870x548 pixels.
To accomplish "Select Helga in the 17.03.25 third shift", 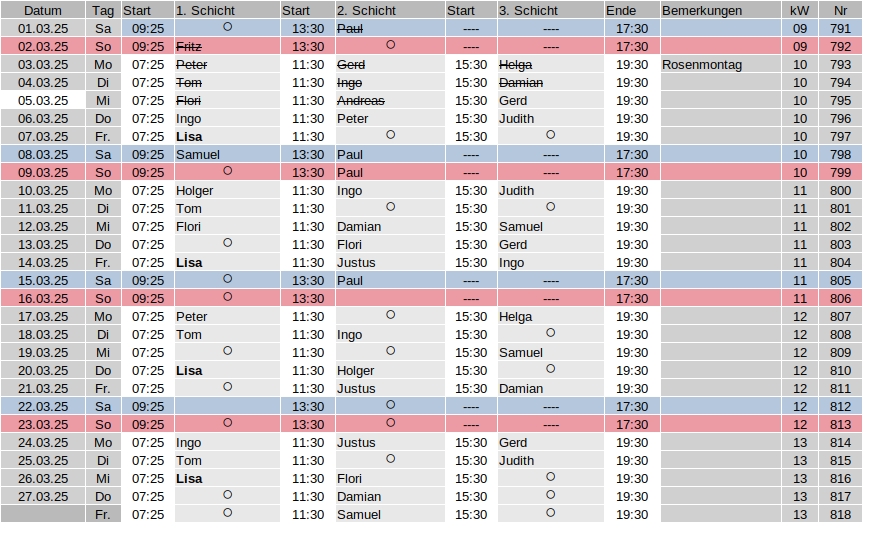I will pos(515,317).
